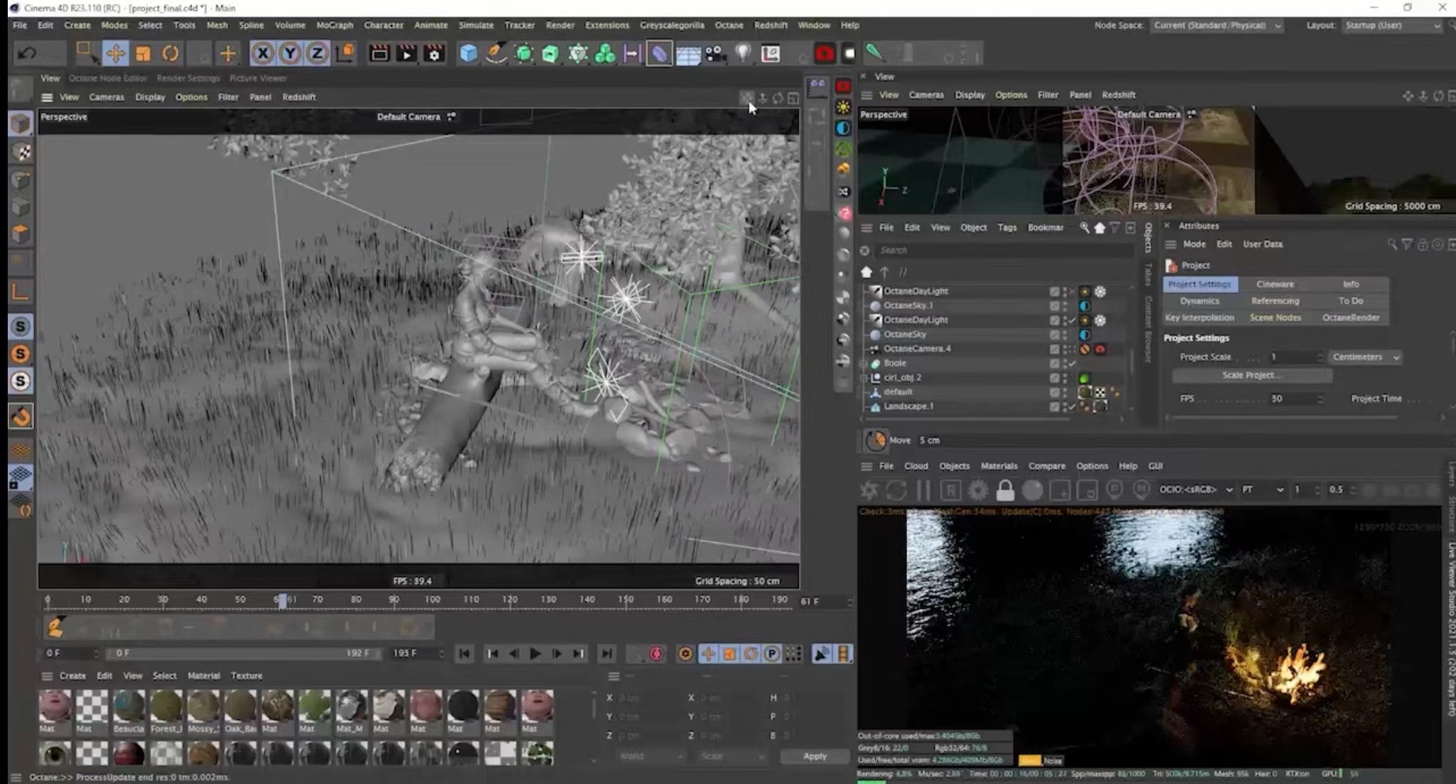The height and width of the screenshot is (784, 1456).
Task: Click the Apply button in coordinates
Action: pyautogui.click(x=815, y=756)
